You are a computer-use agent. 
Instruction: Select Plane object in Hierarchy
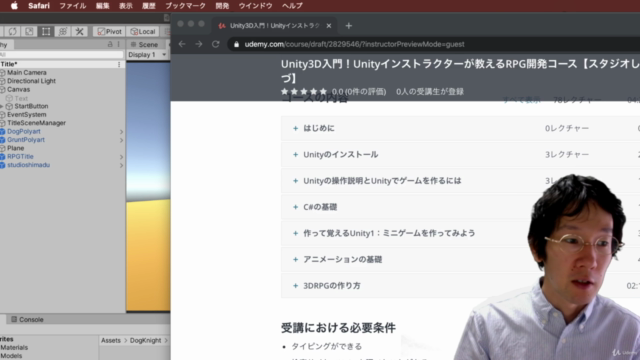click(16, 148)
